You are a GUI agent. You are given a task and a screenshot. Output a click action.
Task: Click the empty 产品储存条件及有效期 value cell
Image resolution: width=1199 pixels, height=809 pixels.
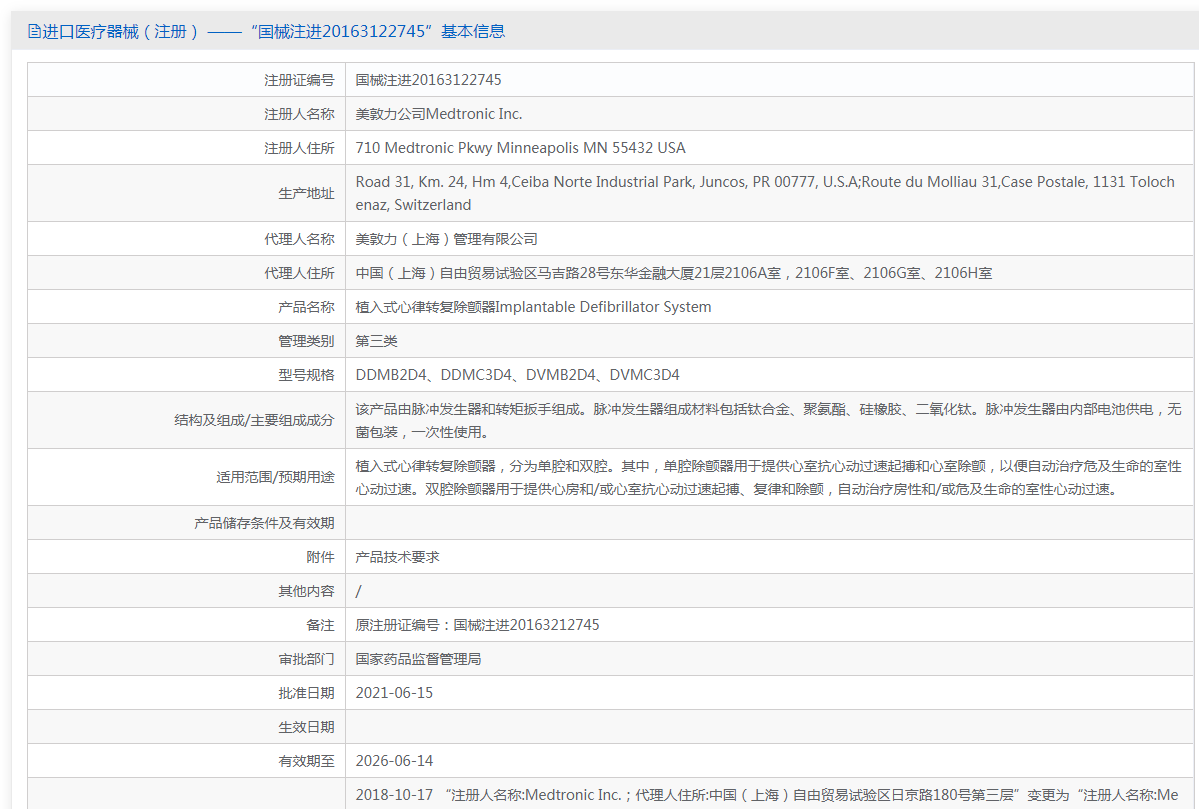point(770,523)
